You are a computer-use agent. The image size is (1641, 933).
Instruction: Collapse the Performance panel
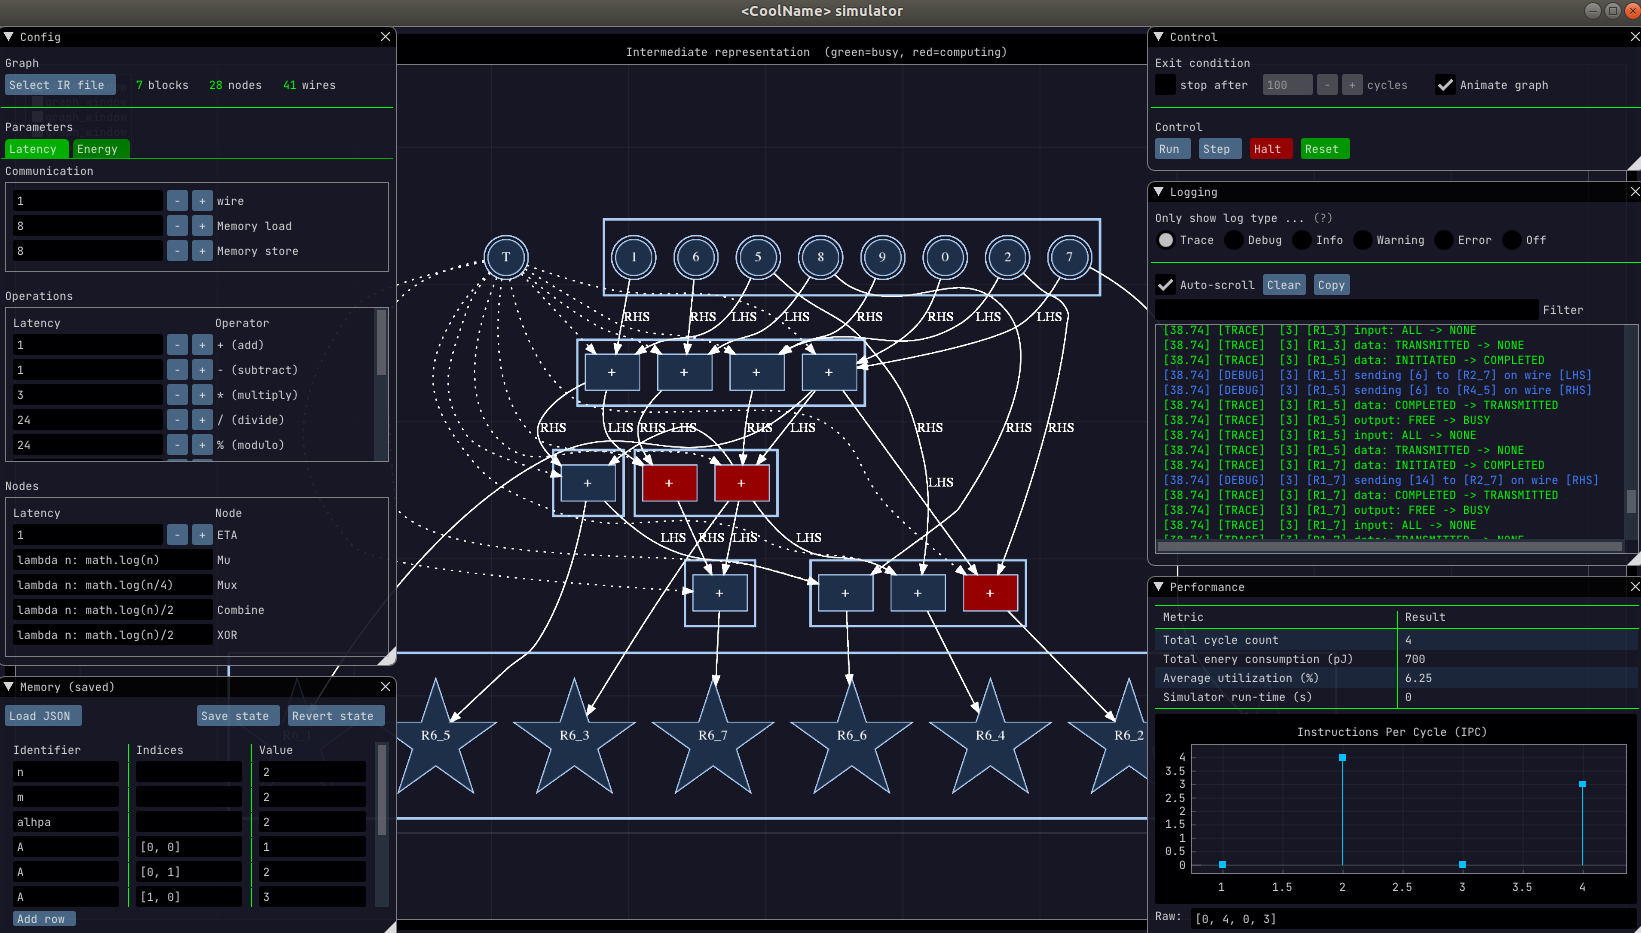pyautogui.click(x=1159, y=587)
